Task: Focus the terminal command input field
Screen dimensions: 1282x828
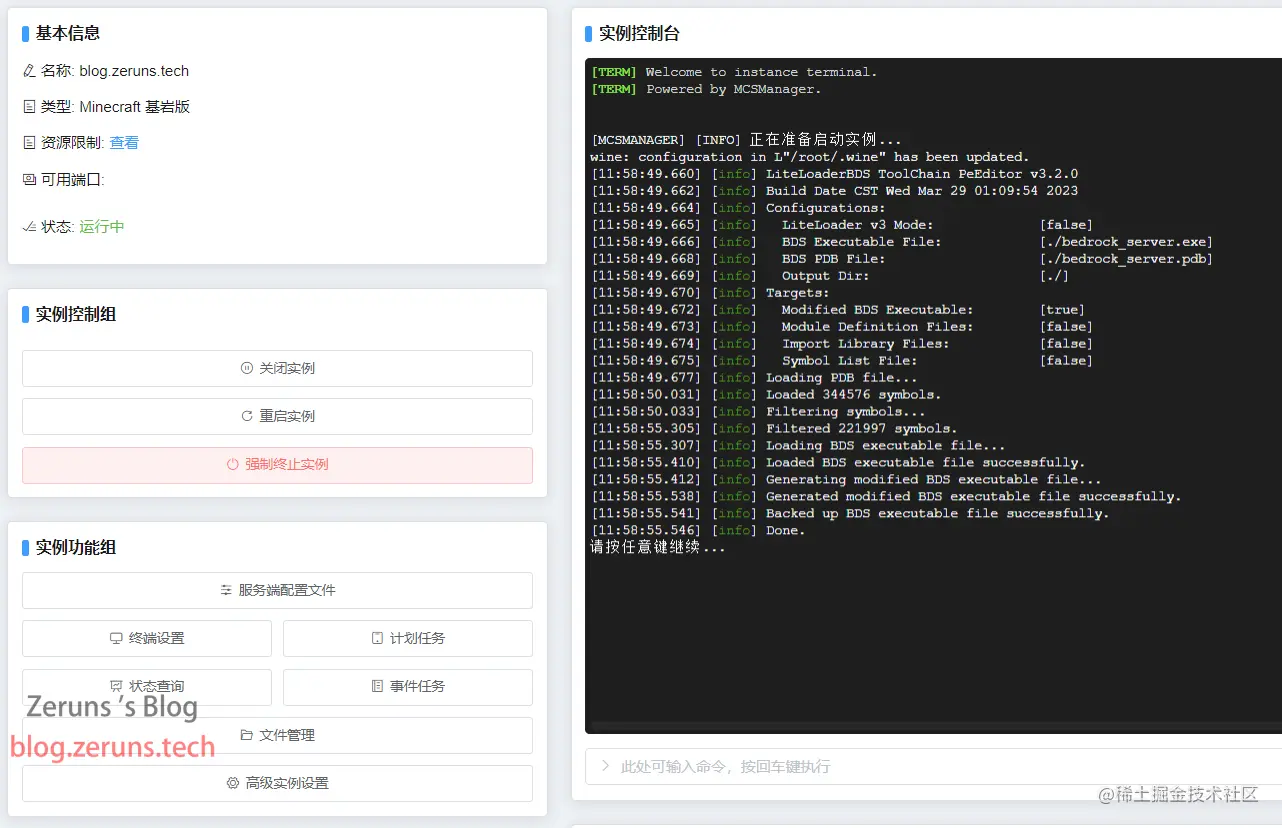Action: (933, 767)
